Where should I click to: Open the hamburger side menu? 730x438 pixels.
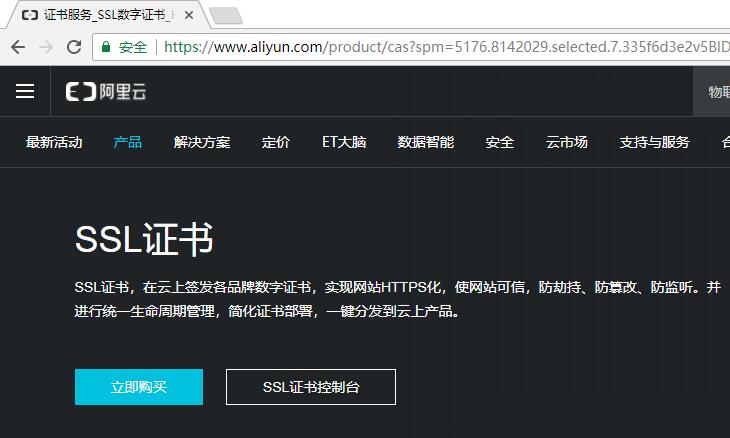pos(25,91)
